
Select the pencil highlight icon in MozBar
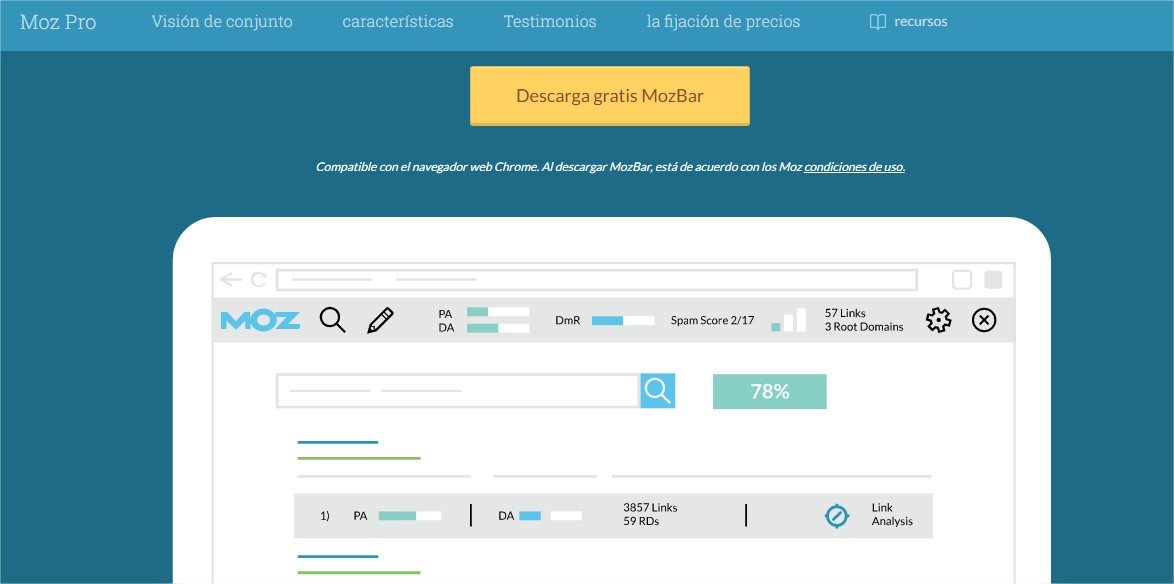pos(380,320)
